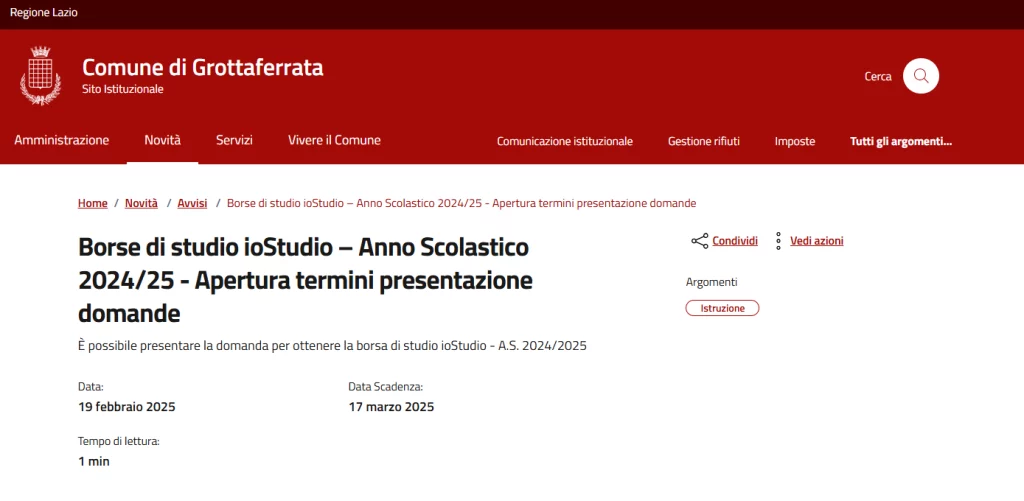Click the Tempo di lettura label
Image resolution: width=1024 pixels, height=501 pixels.
click(x=118, y=442)
